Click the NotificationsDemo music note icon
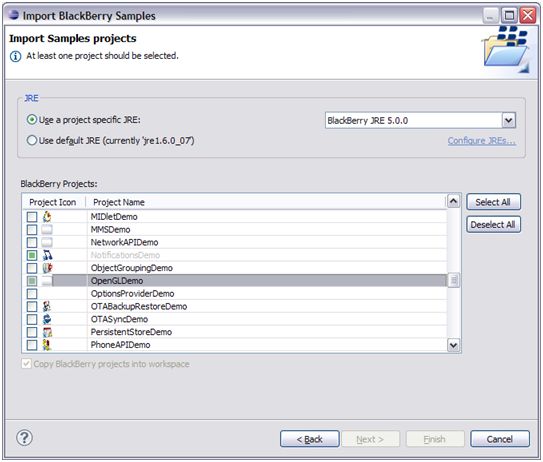 point(47,255)
